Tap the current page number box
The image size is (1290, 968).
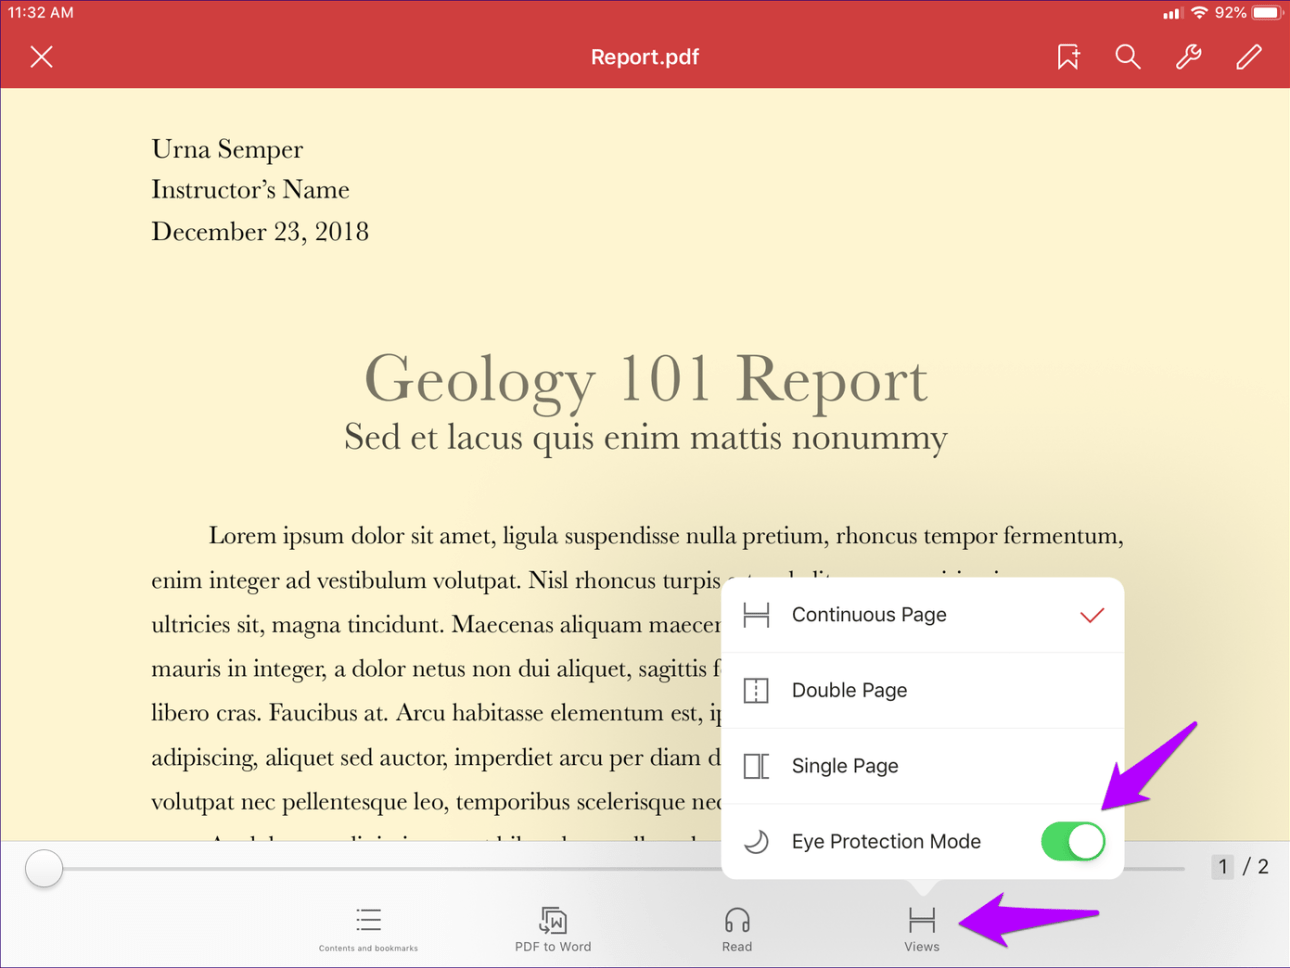click(x=1222, y=867)
